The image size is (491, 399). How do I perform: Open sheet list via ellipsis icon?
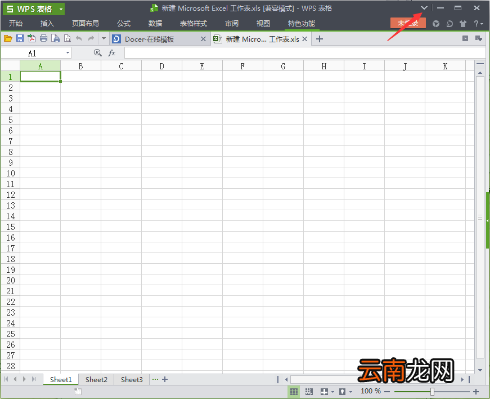(x=155, y=379)
